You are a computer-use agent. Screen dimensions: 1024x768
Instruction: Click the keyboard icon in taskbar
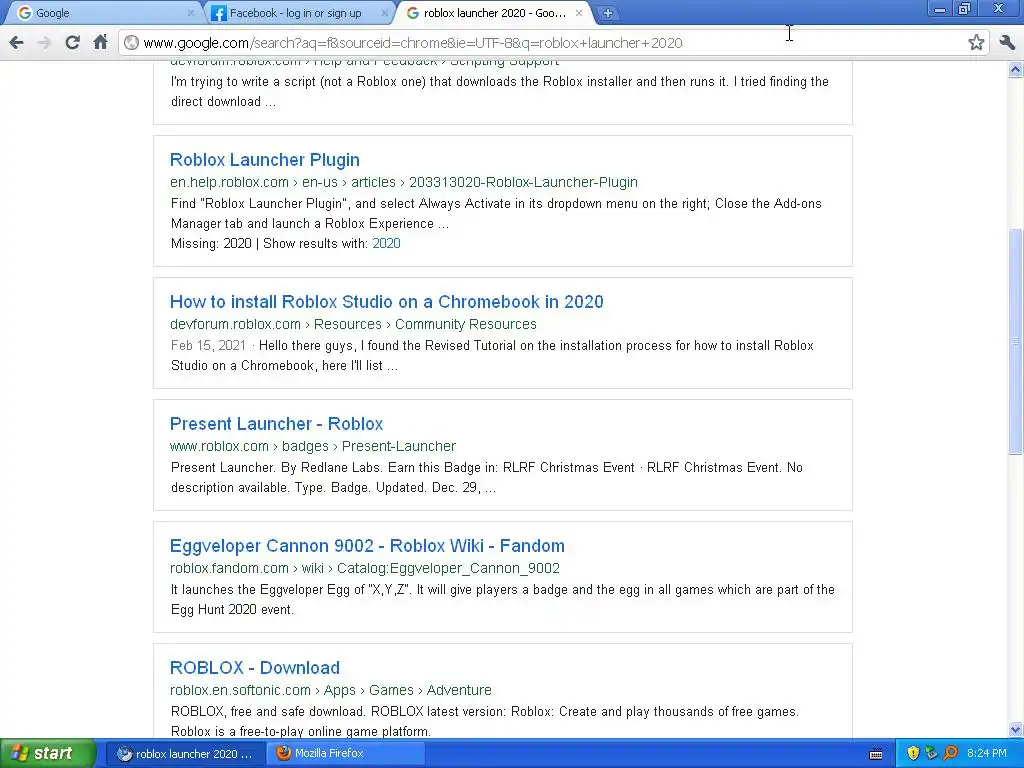[876, 754]
